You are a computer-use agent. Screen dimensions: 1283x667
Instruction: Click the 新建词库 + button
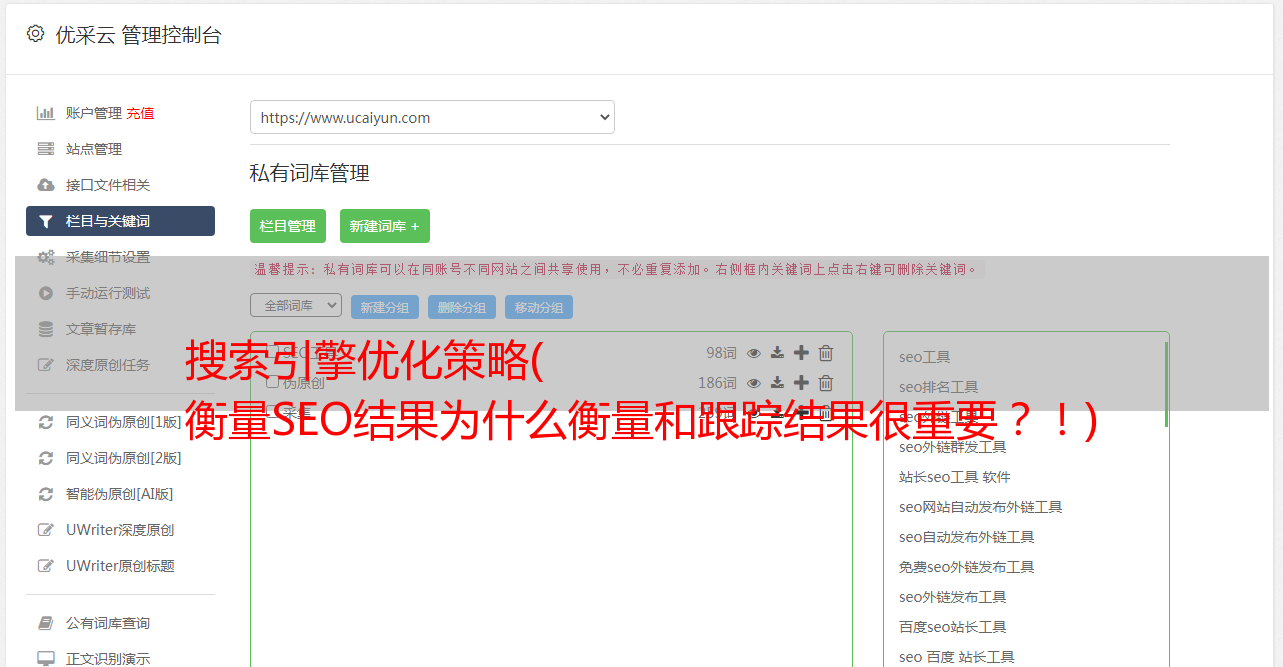(385, 226)
